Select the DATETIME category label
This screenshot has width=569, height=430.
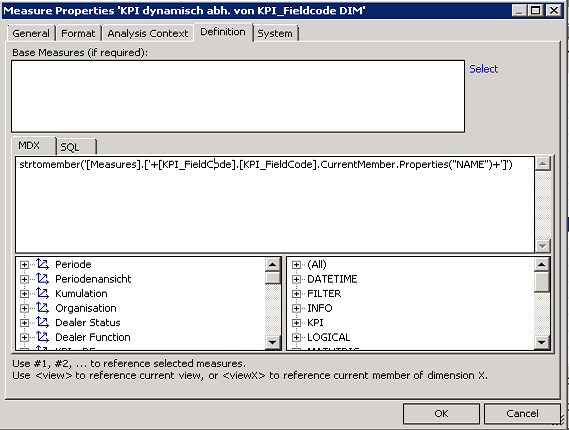click(x=332, y=279)
